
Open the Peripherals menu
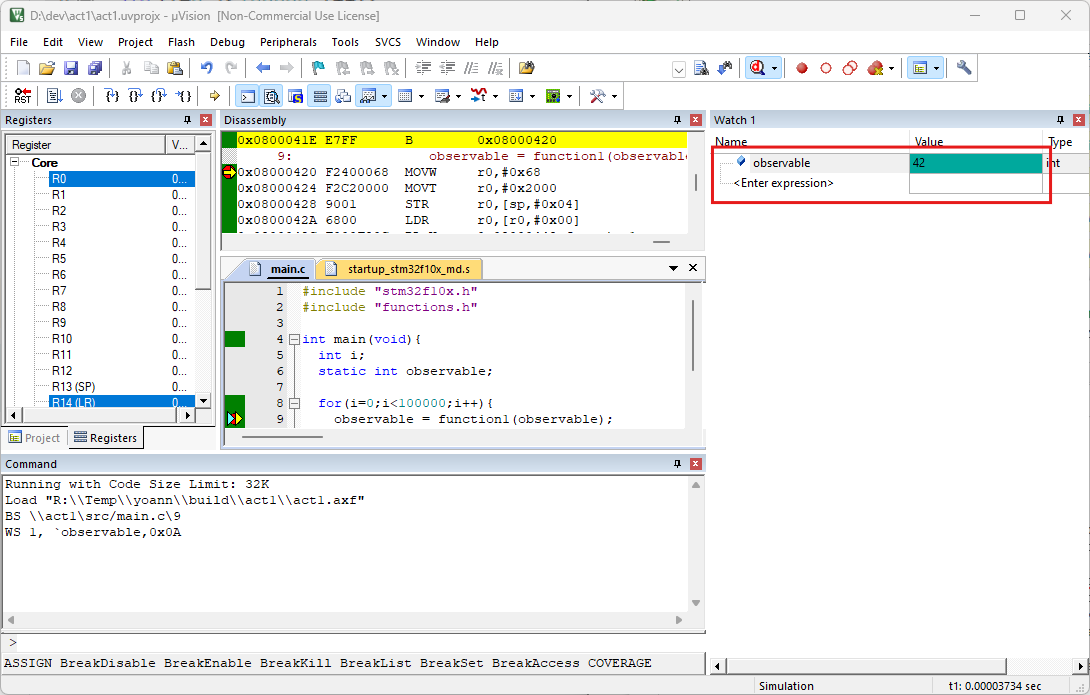click(288, 42)
